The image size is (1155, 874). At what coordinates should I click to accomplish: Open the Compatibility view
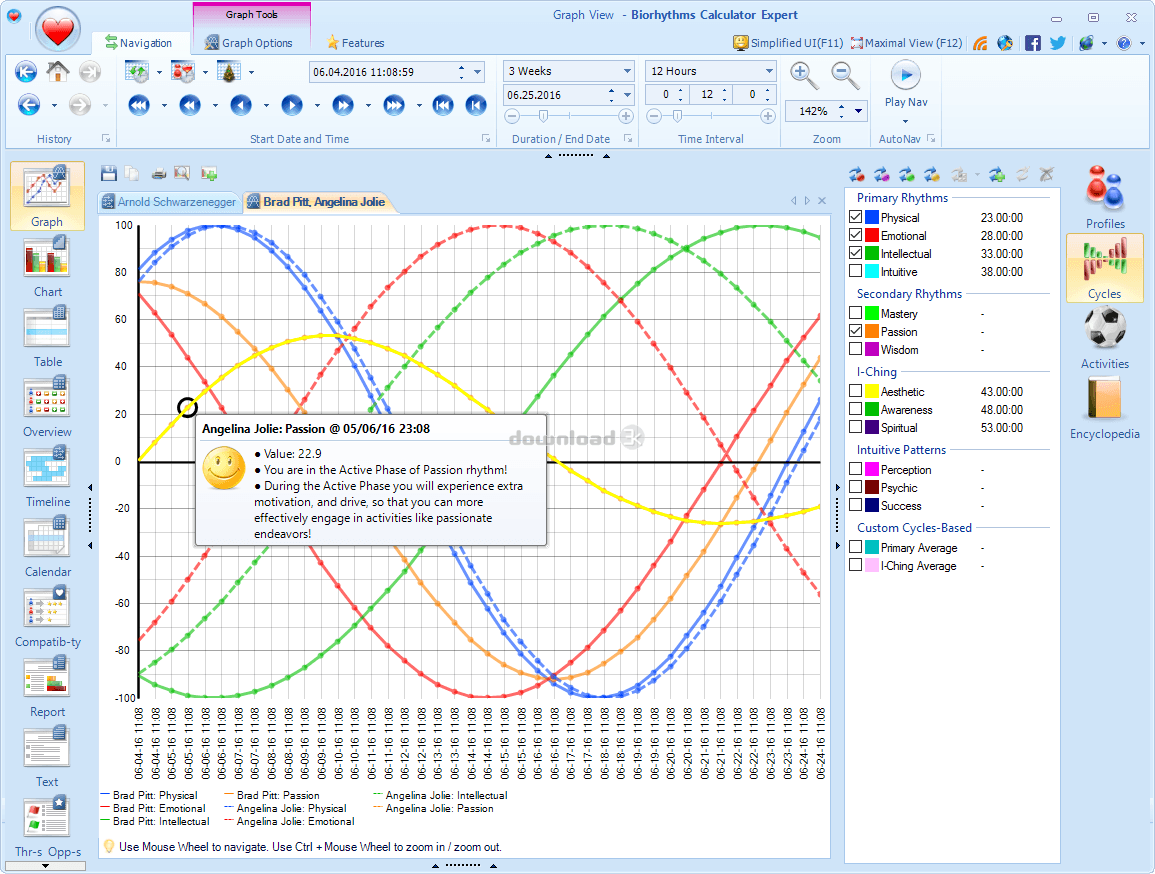click(x=47, y=616)
